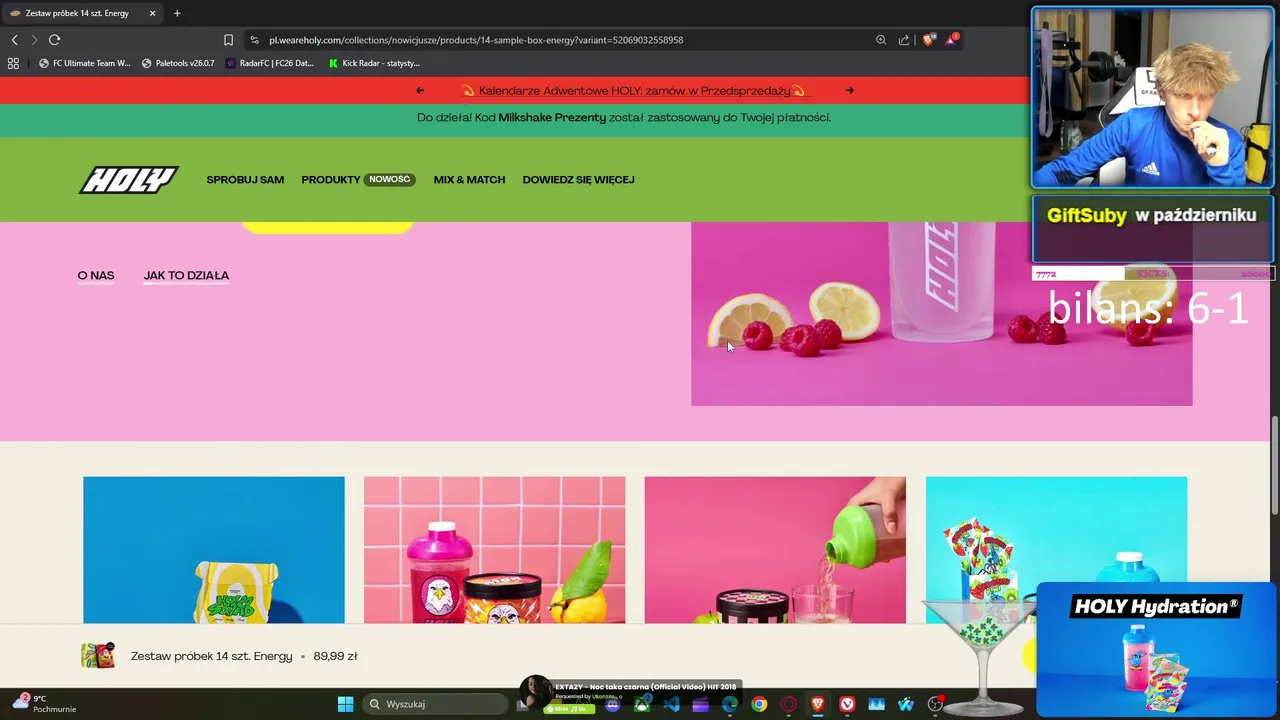This screenshot has height=720, width=1280.
Task: Open Xbox app from the taskbar
Action: [642, 704]
